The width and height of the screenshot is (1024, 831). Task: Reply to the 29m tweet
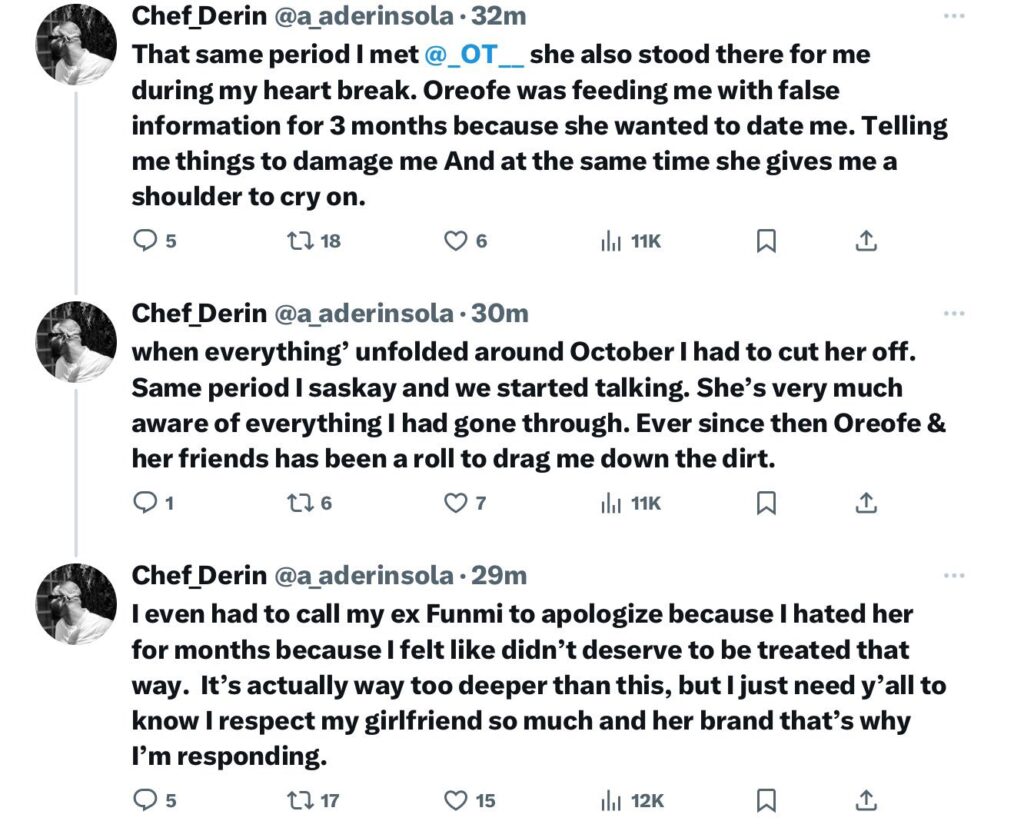(146, 800)
